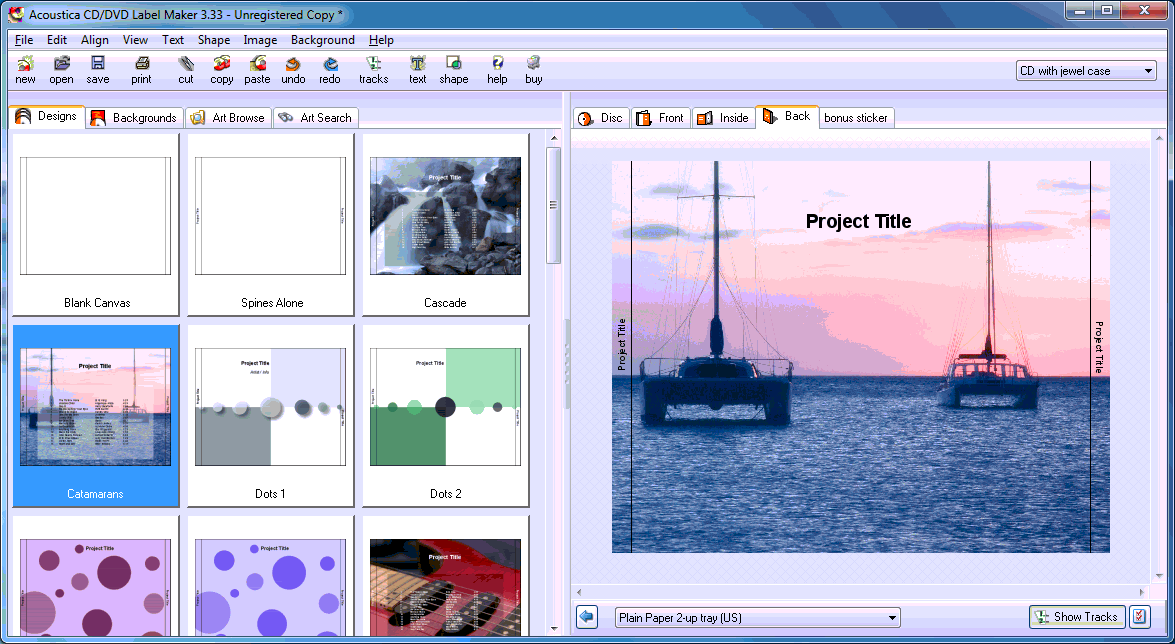Select the Cascade design thumbnail
Viewport: 1175px width, 644px height.
click(x=445, y=225)
